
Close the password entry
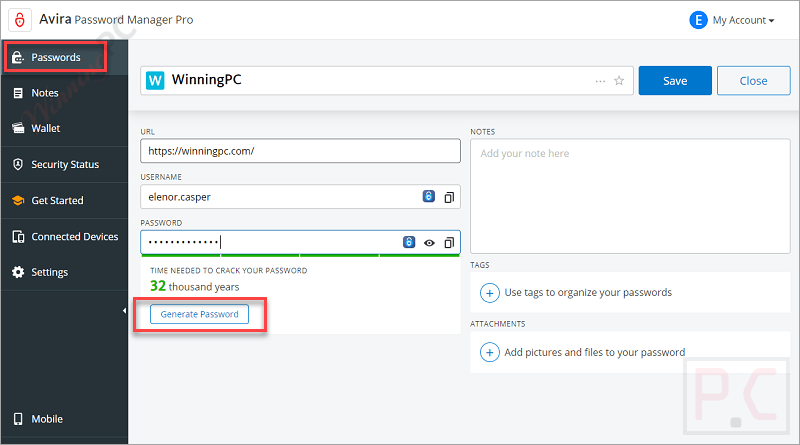pos(754,81)
